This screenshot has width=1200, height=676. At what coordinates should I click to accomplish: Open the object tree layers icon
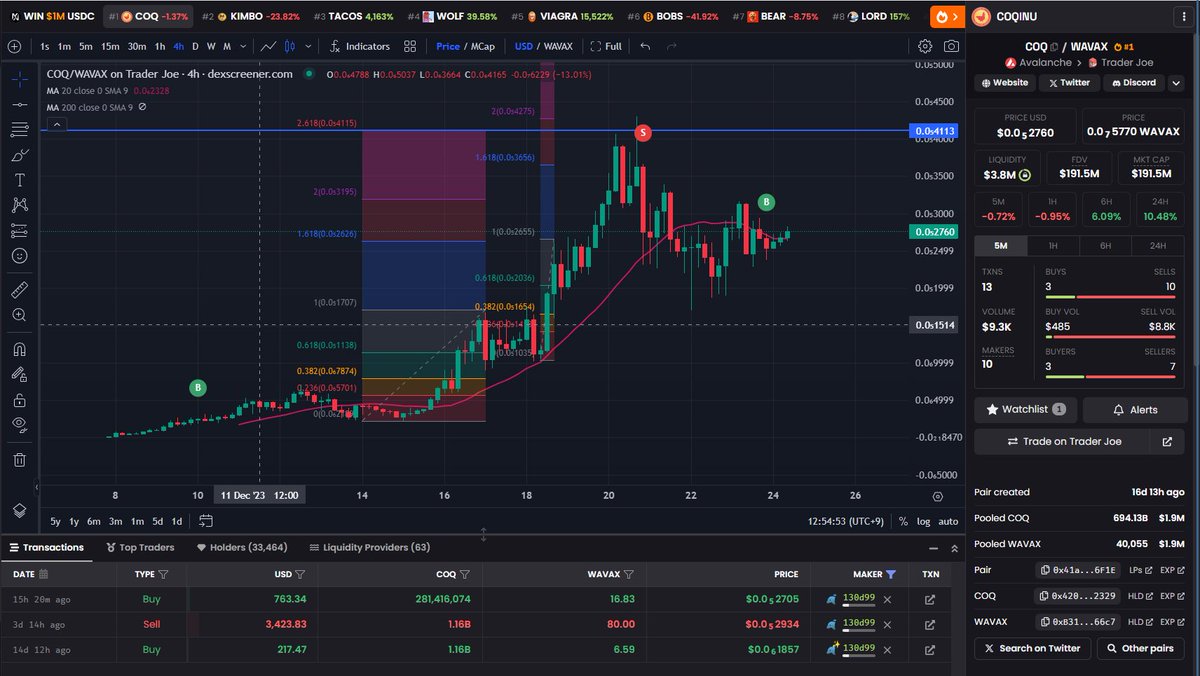[19, 510]
